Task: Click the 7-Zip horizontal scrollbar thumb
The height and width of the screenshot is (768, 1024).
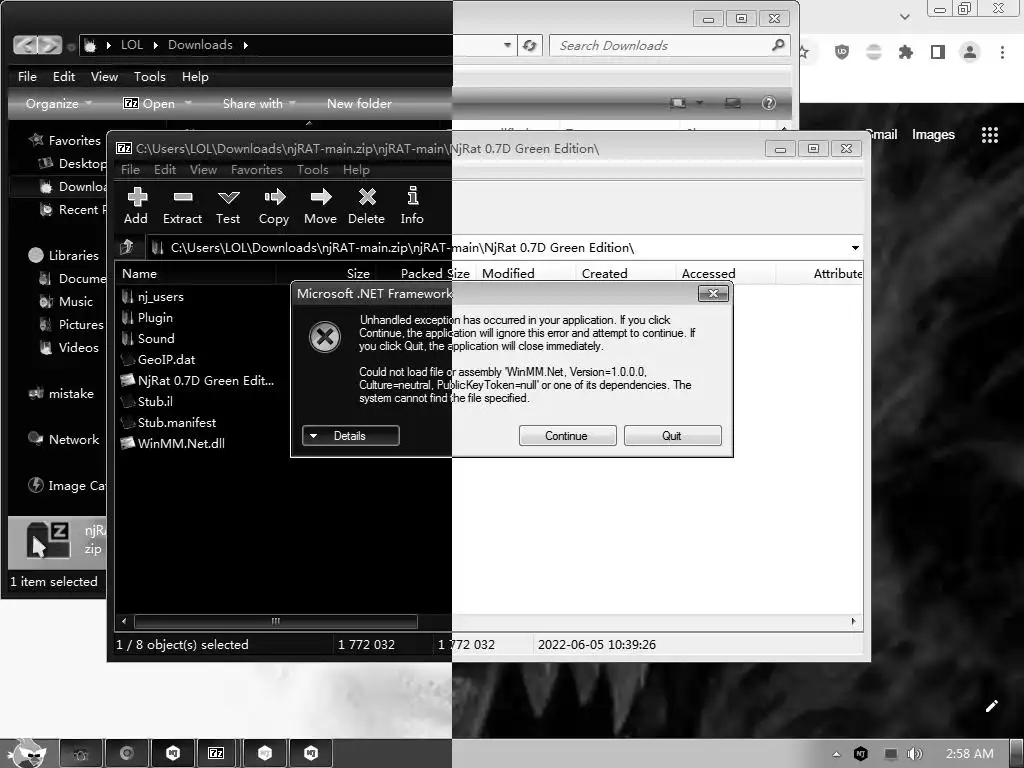Action: [276, 621]
